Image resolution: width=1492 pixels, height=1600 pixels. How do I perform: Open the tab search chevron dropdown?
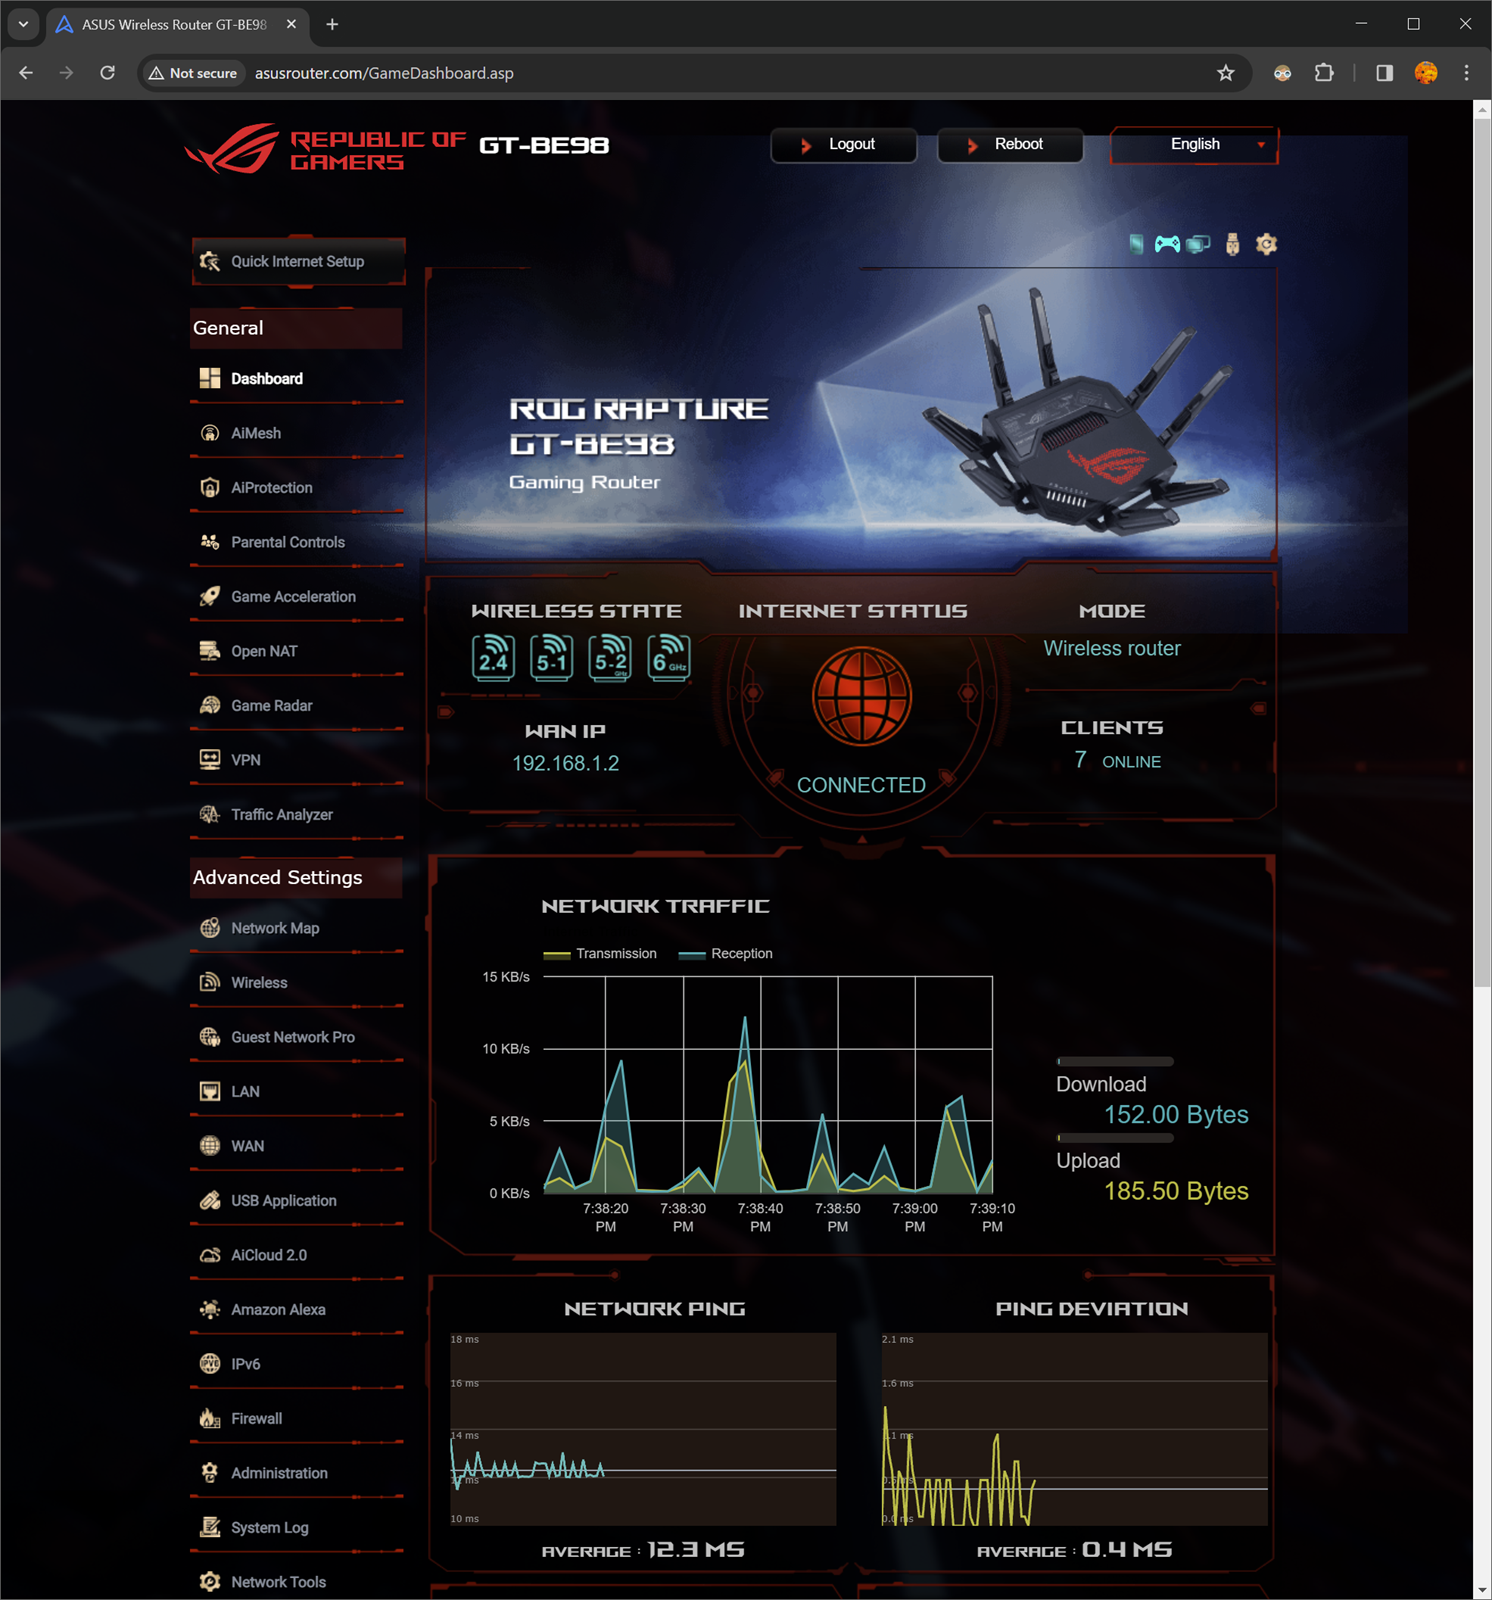[23, 24]
